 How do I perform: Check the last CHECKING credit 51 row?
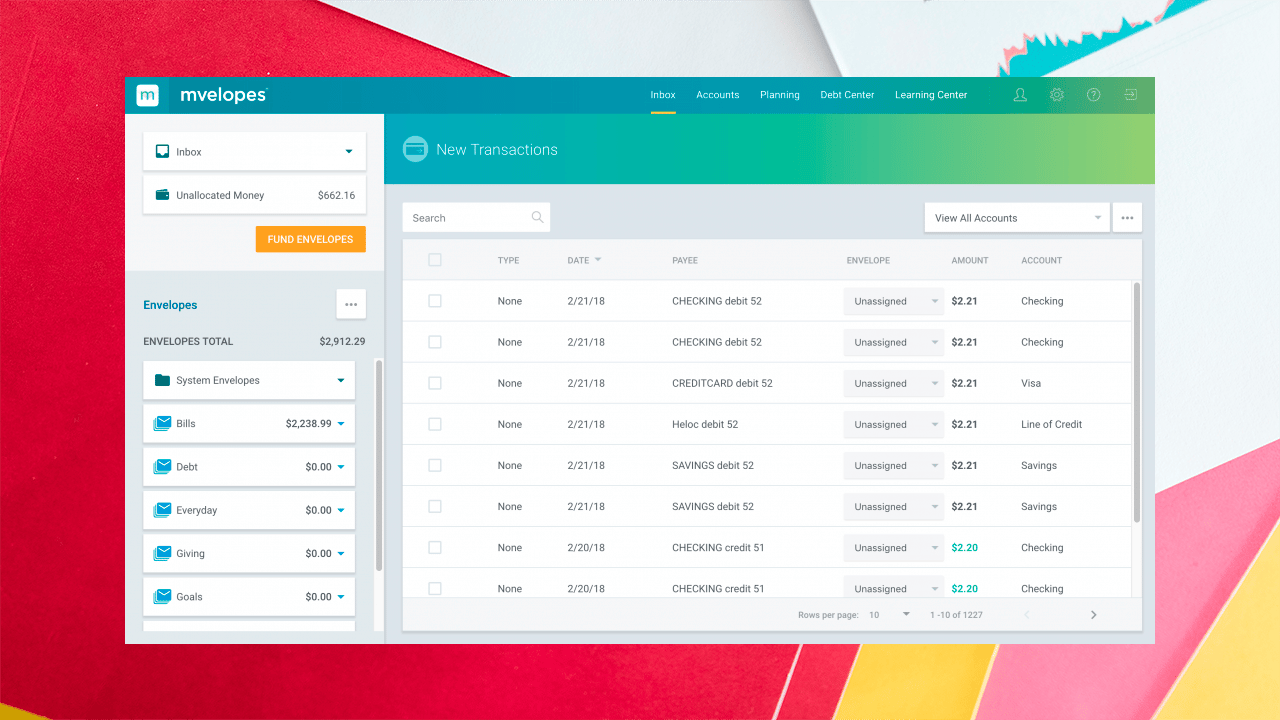point(435,588)
